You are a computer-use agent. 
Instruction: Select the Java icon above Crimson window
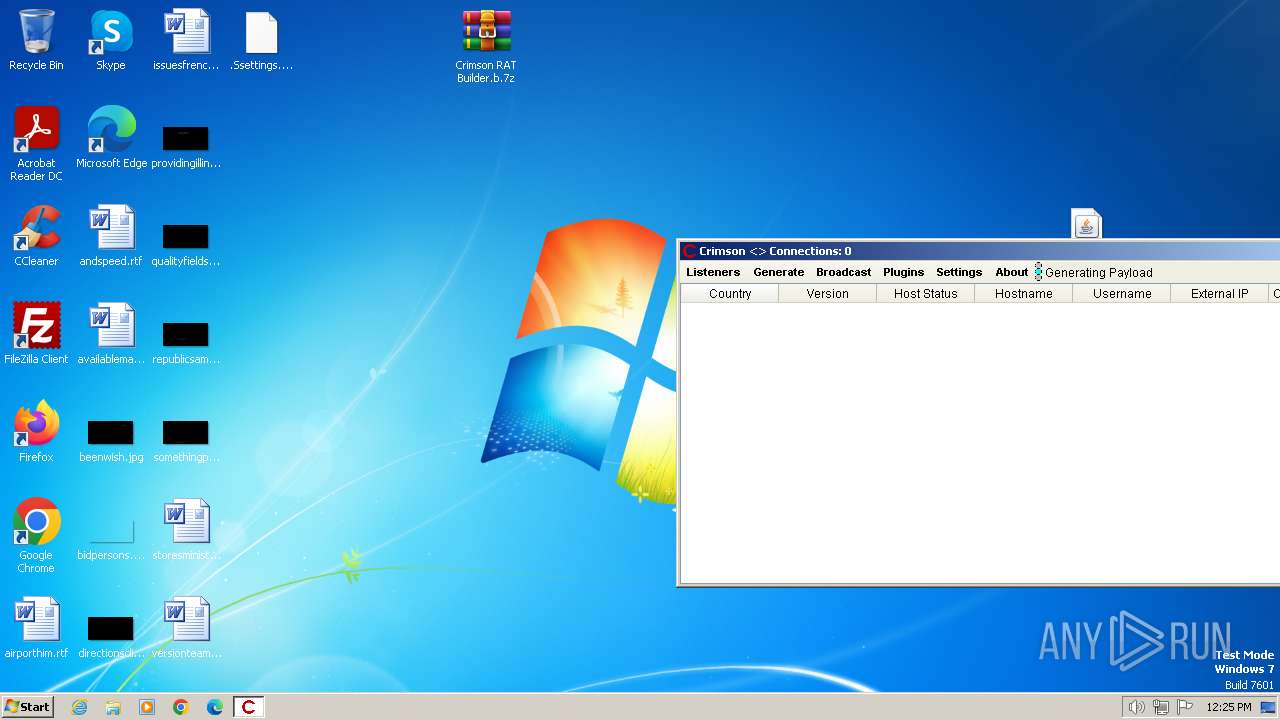coord(1086,224)
